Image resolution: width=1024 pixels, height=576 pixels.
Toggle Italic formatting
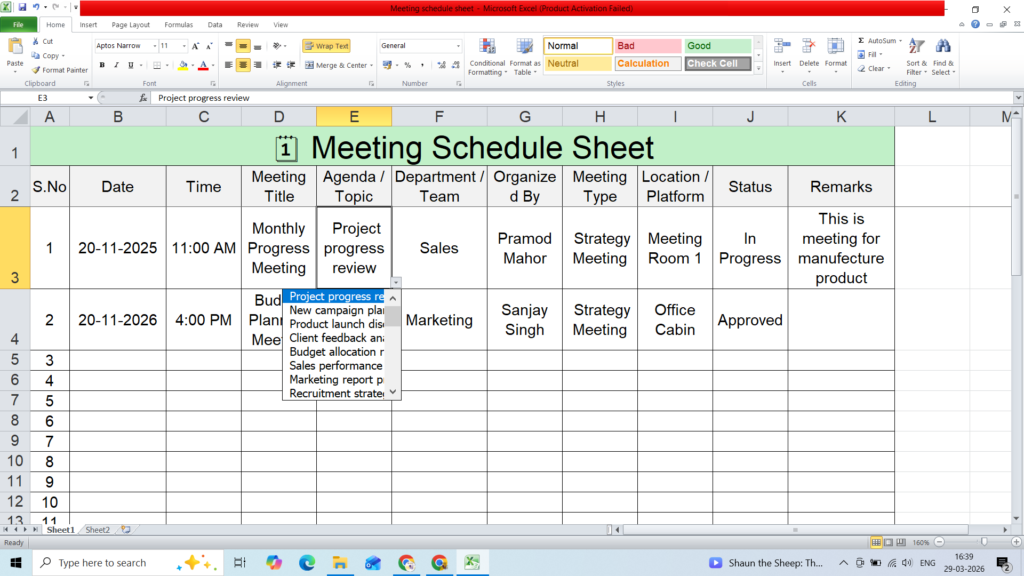pos(116,65)
